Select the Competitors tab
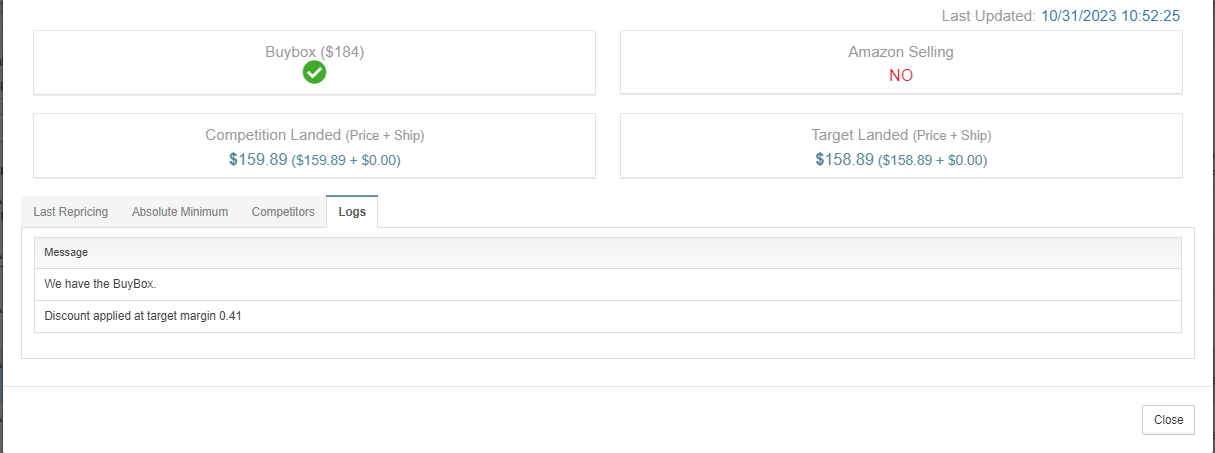1215x453 pixels. tap(283, 212)
